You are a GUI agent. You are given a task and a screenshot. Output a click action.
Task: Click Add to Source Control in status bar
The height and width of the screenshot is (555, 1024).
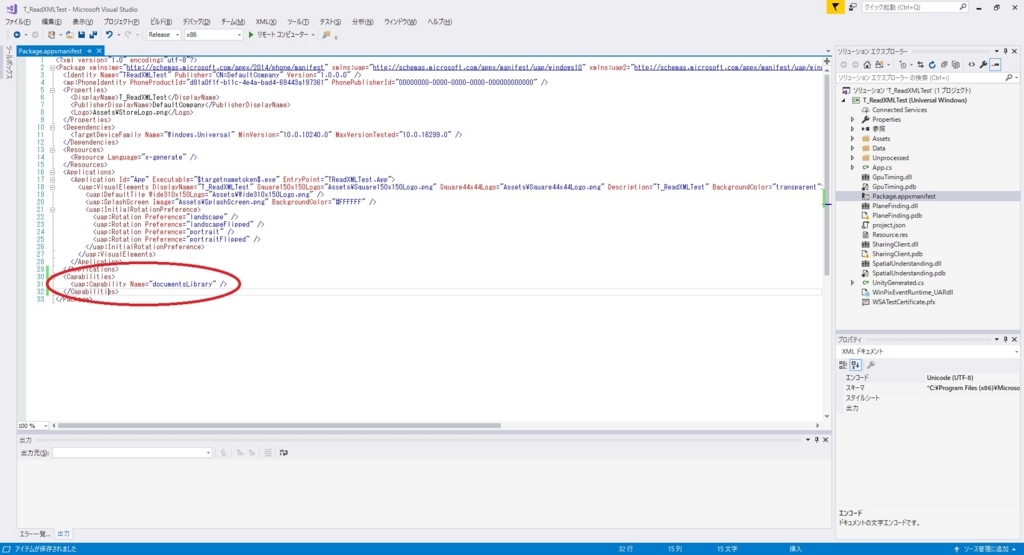[985, 549]
